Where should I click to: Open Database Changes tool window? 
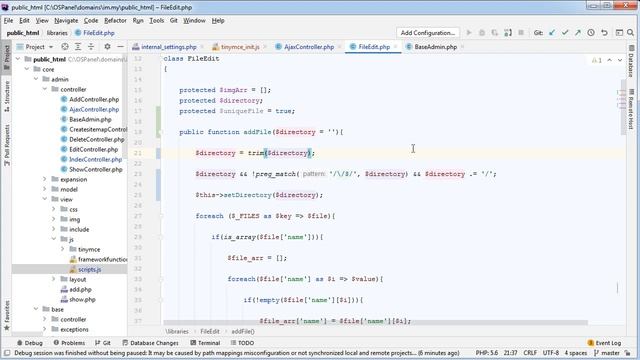click(x=150, y=343)
